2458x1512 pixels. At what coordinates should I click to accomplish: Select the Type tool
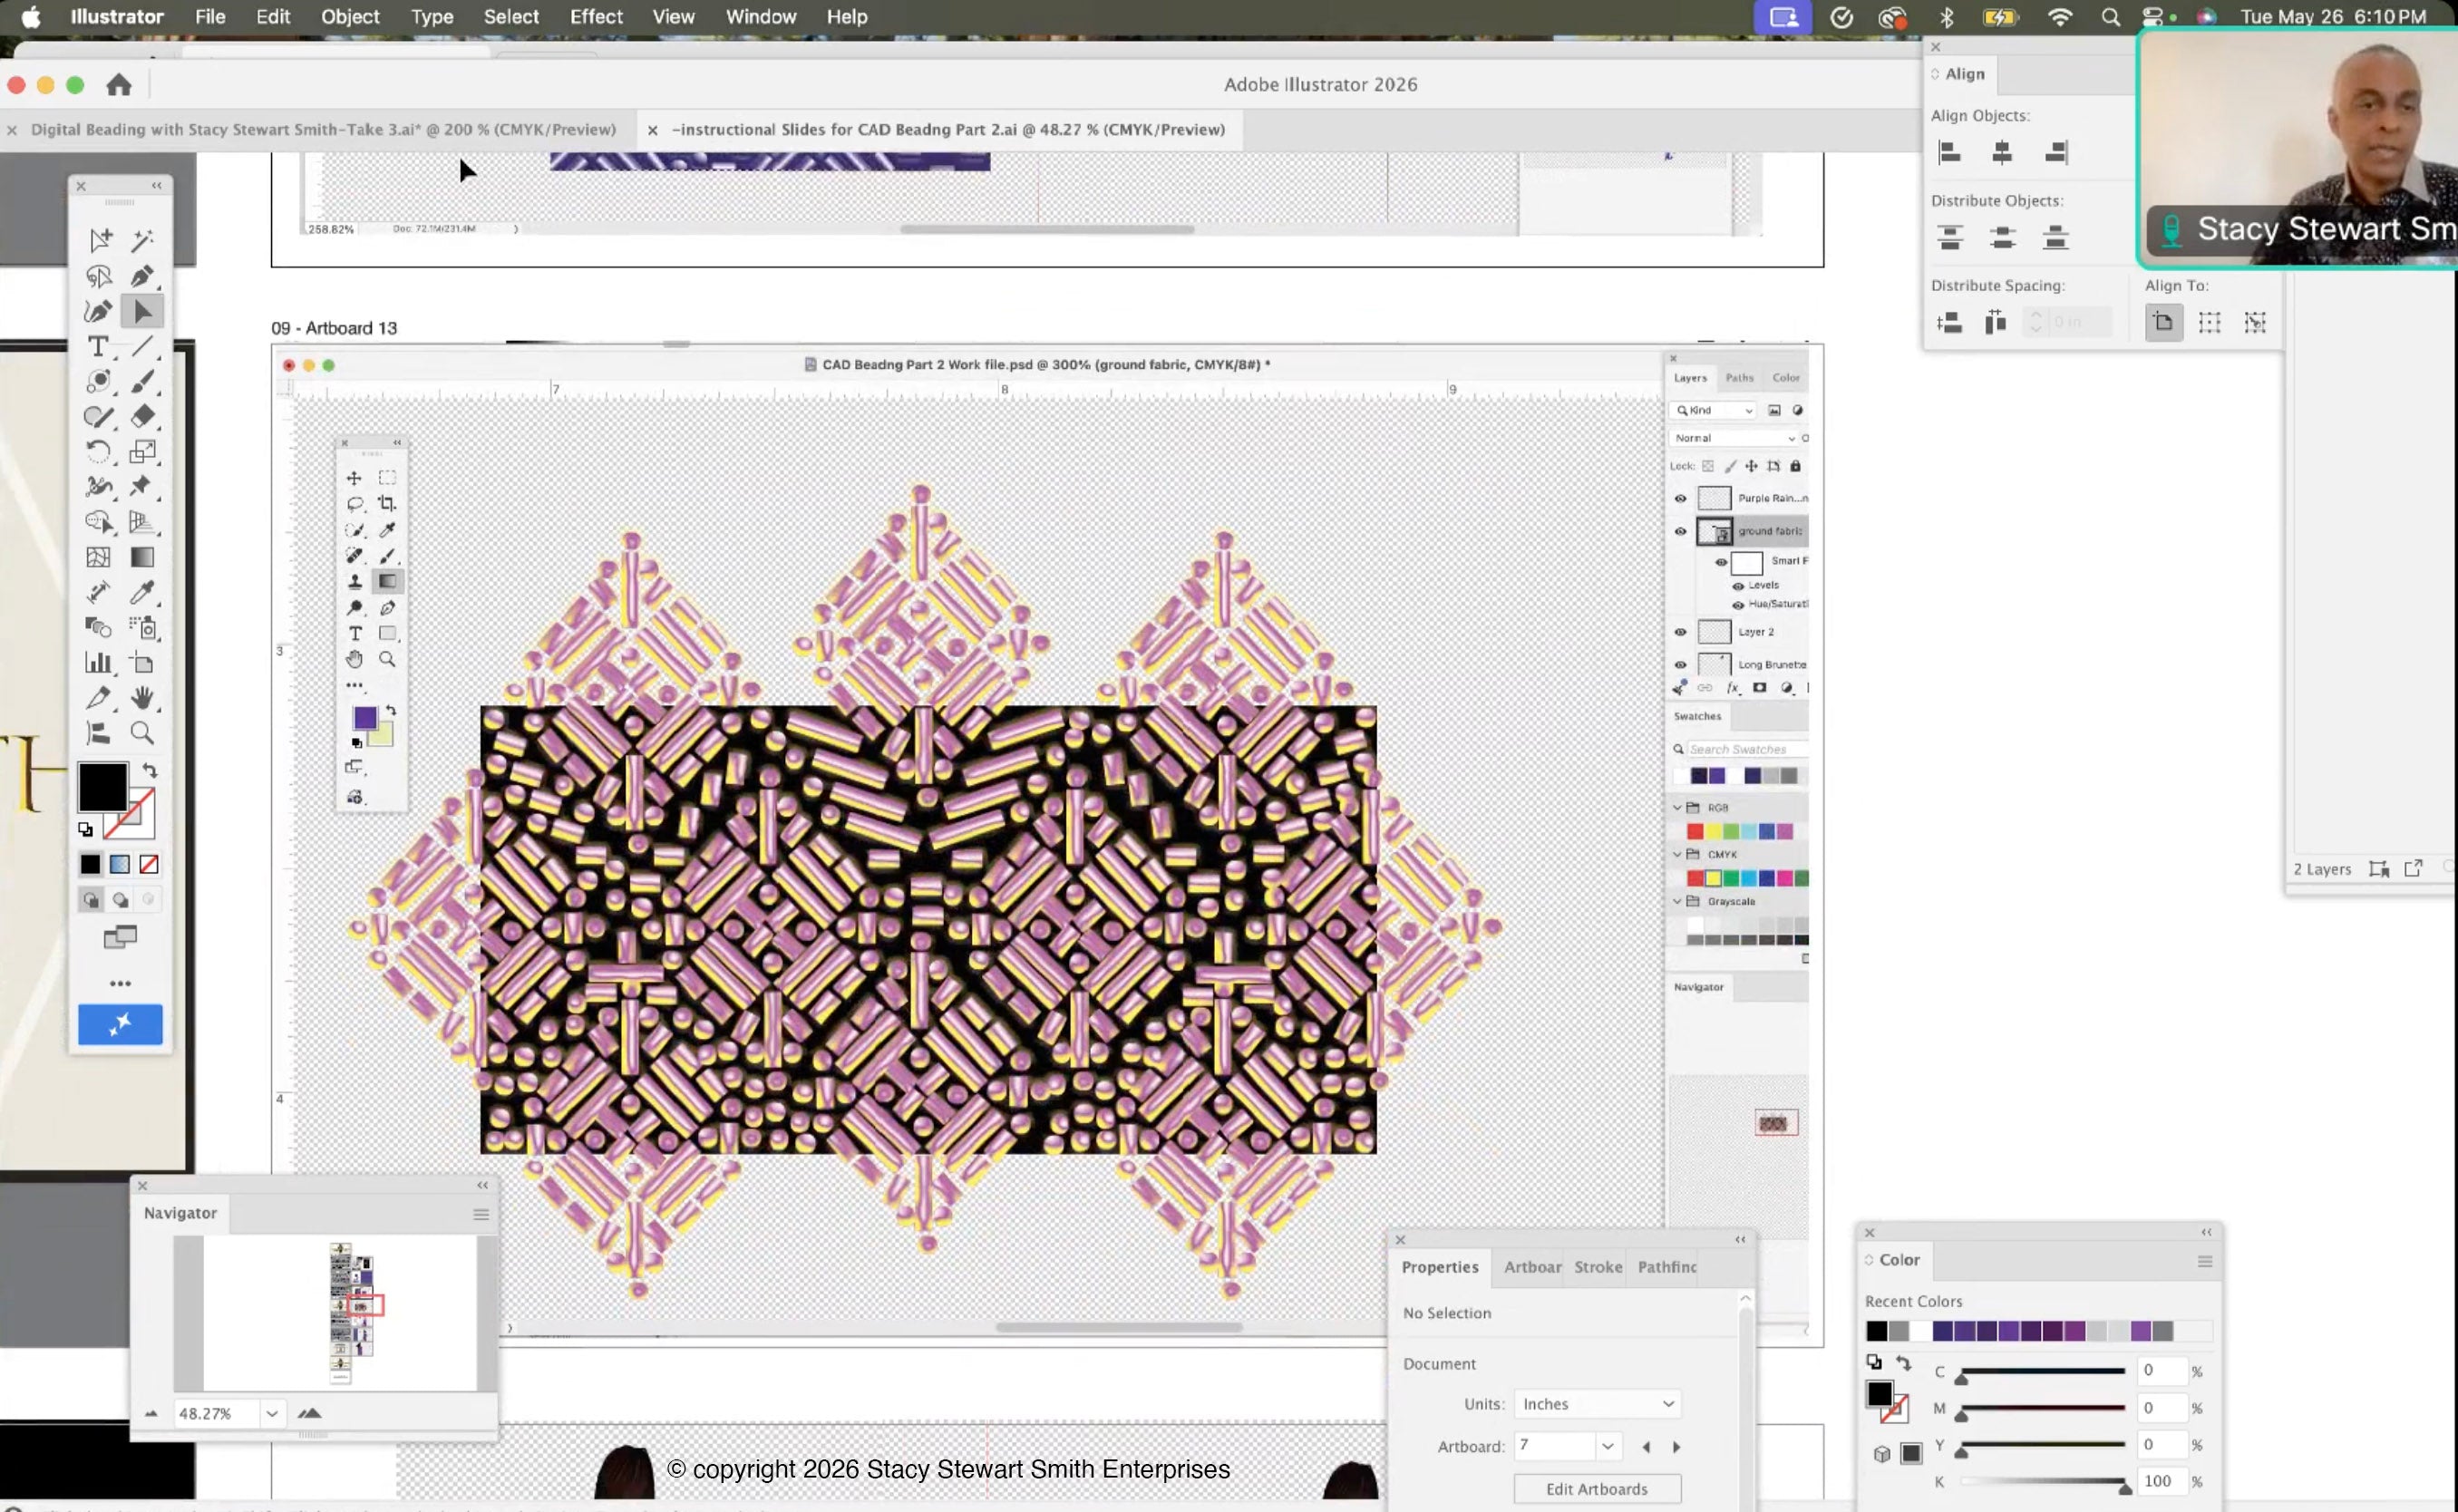coord(98,347)
